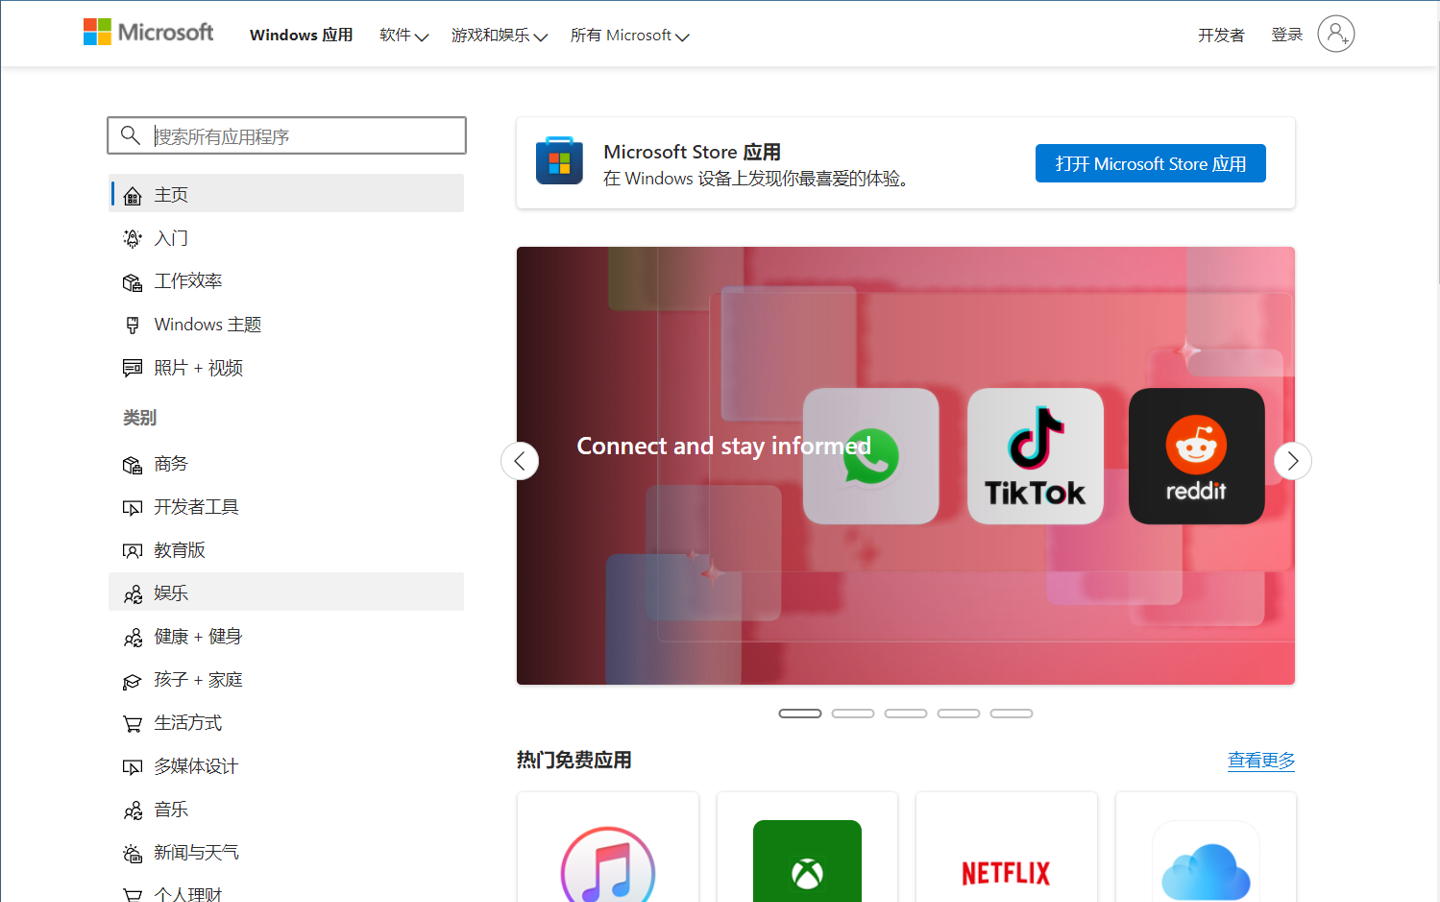Image resolution: width=1440 pixels, height=902 pixels.
Task: Open the iTunes app card
Action: coord(608,847)
